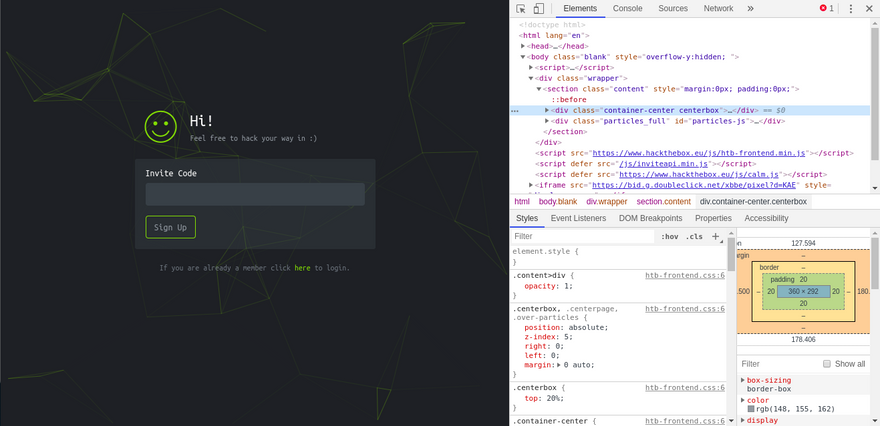Click the opacity: 1 declaration
Screen dimensions: 880x426
pos(549,286)
